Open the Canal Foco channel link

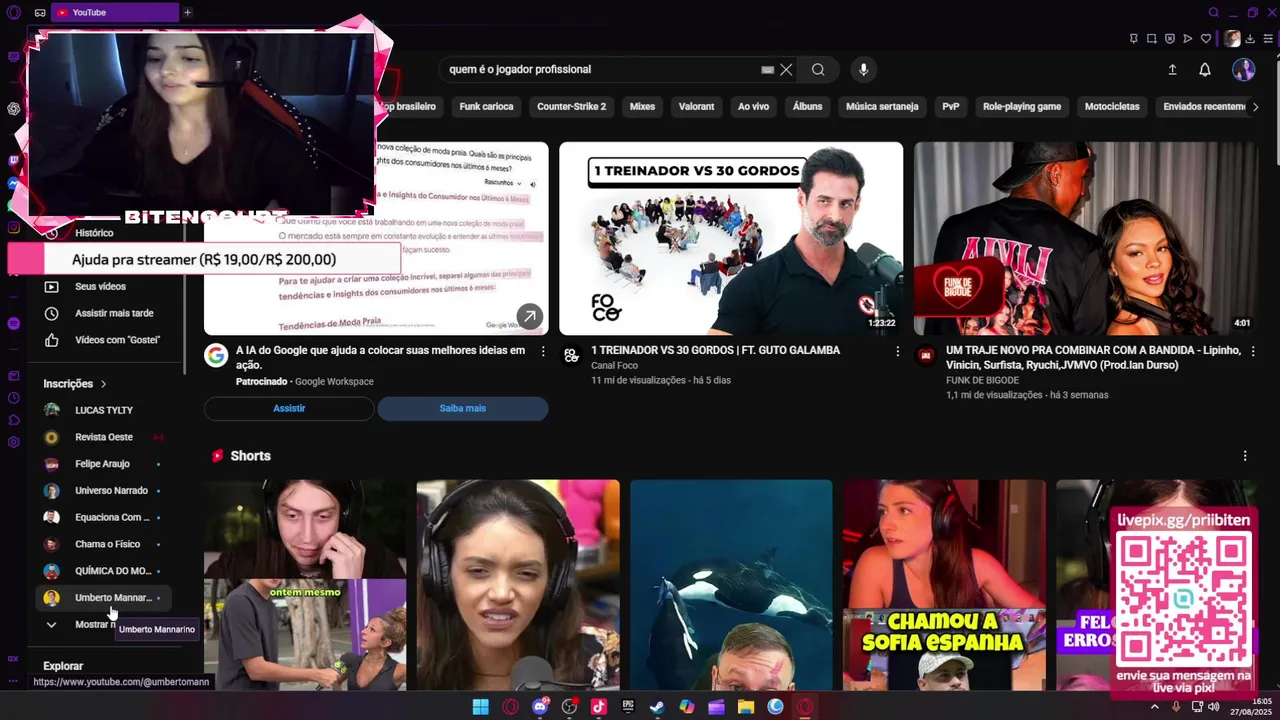click(x=614, y=366)
